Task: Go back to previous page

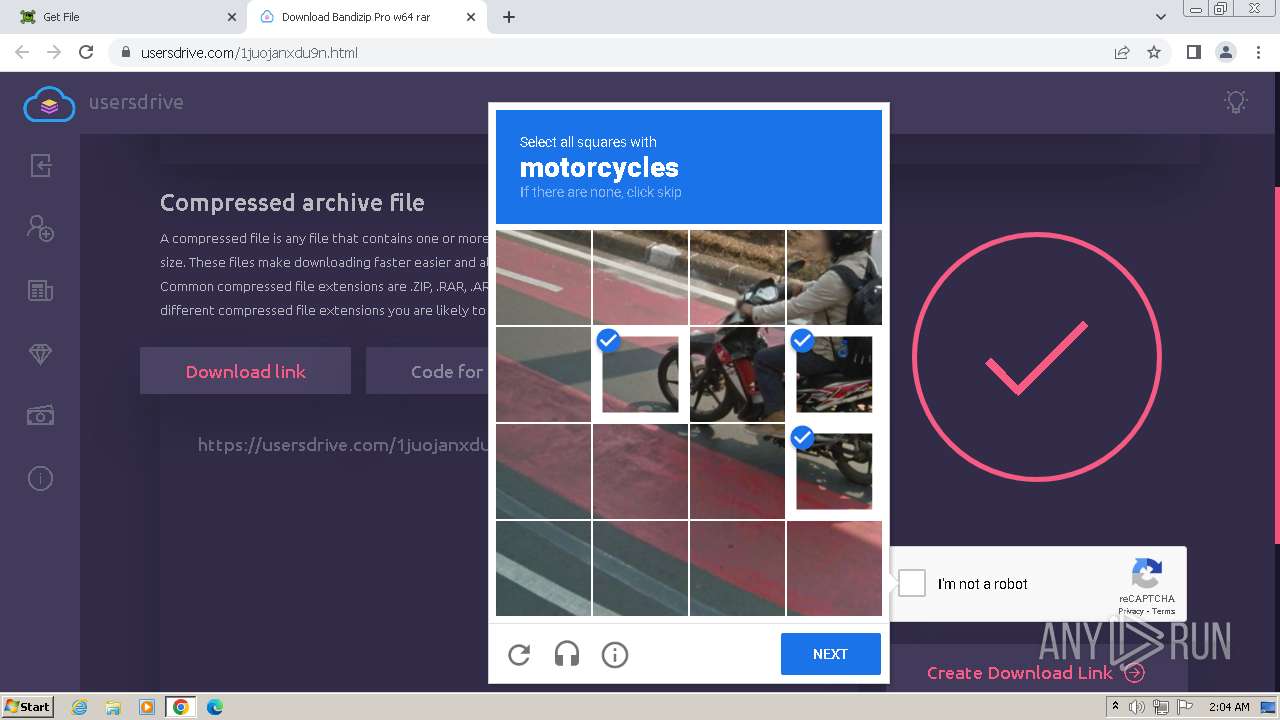Action: 22,52
